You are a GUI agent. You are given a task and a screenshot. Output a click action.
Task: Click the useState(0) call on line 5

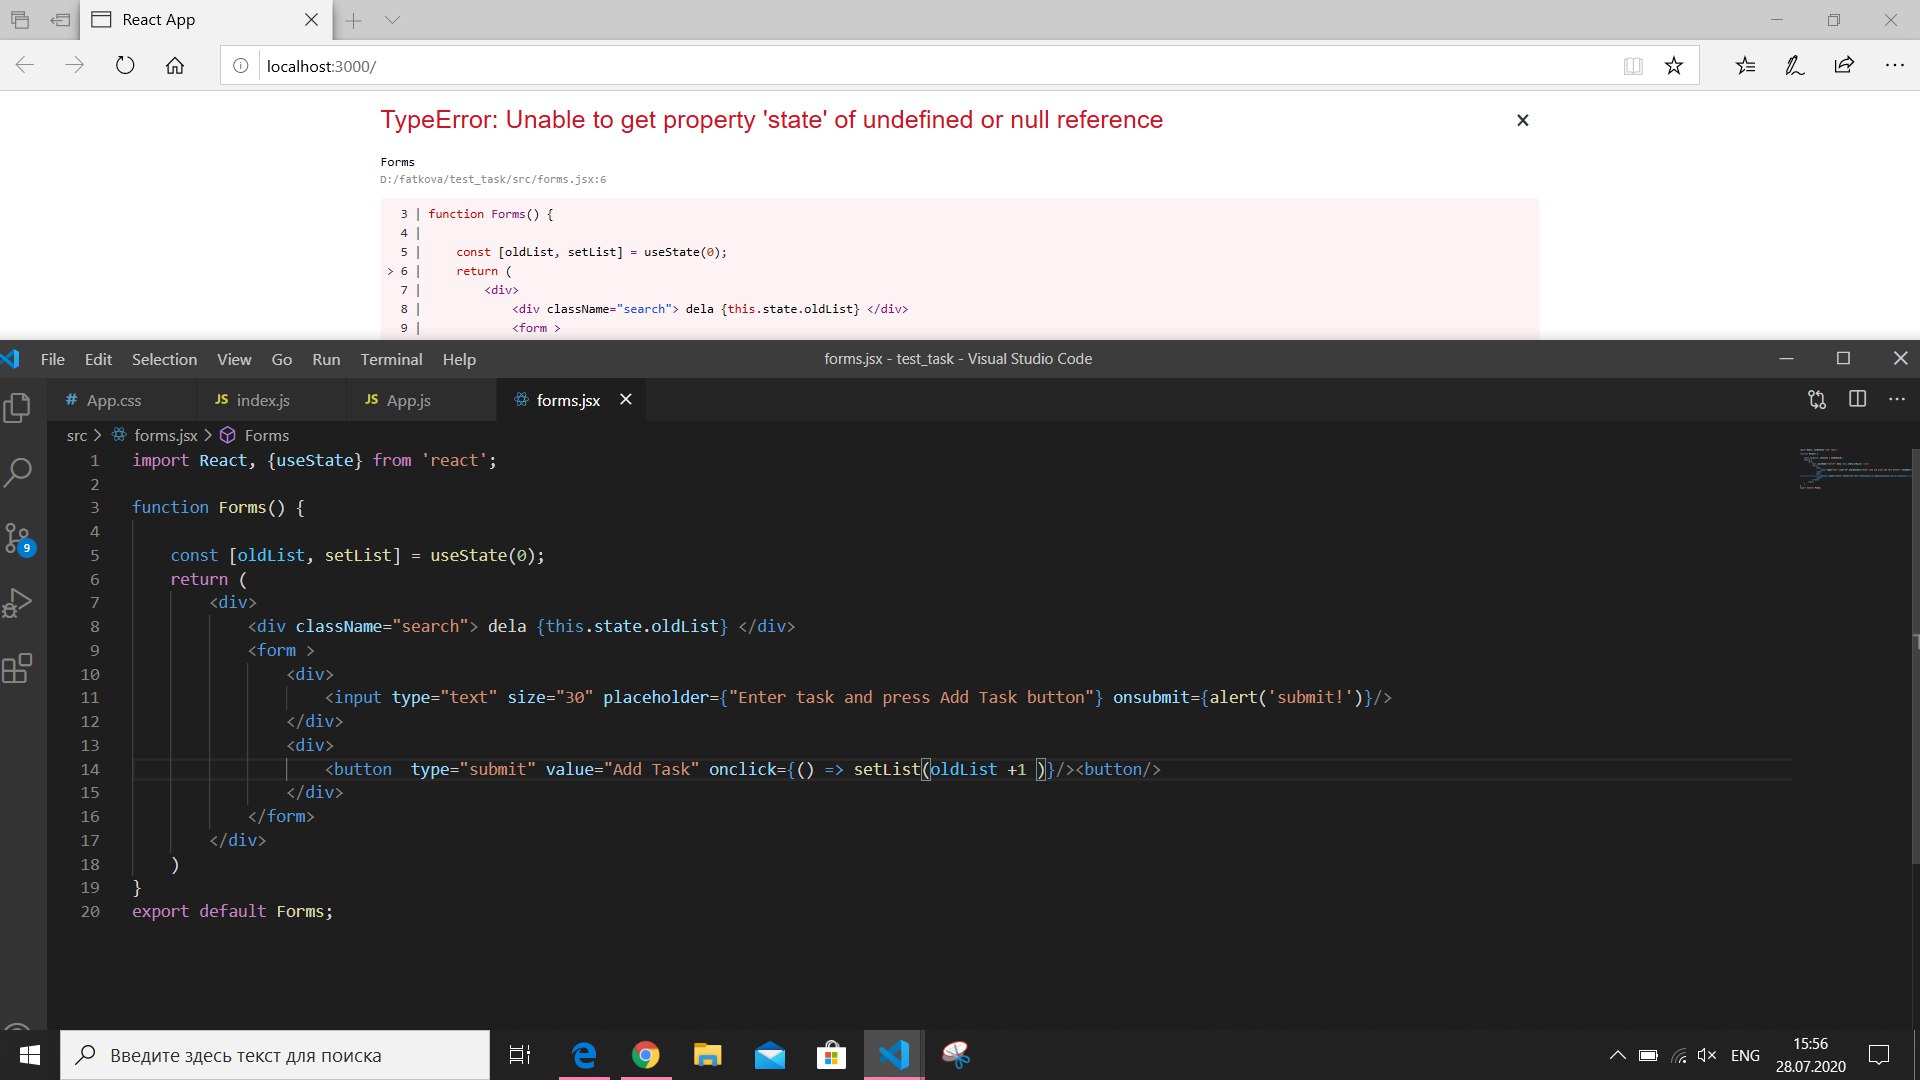coord(485,555)
